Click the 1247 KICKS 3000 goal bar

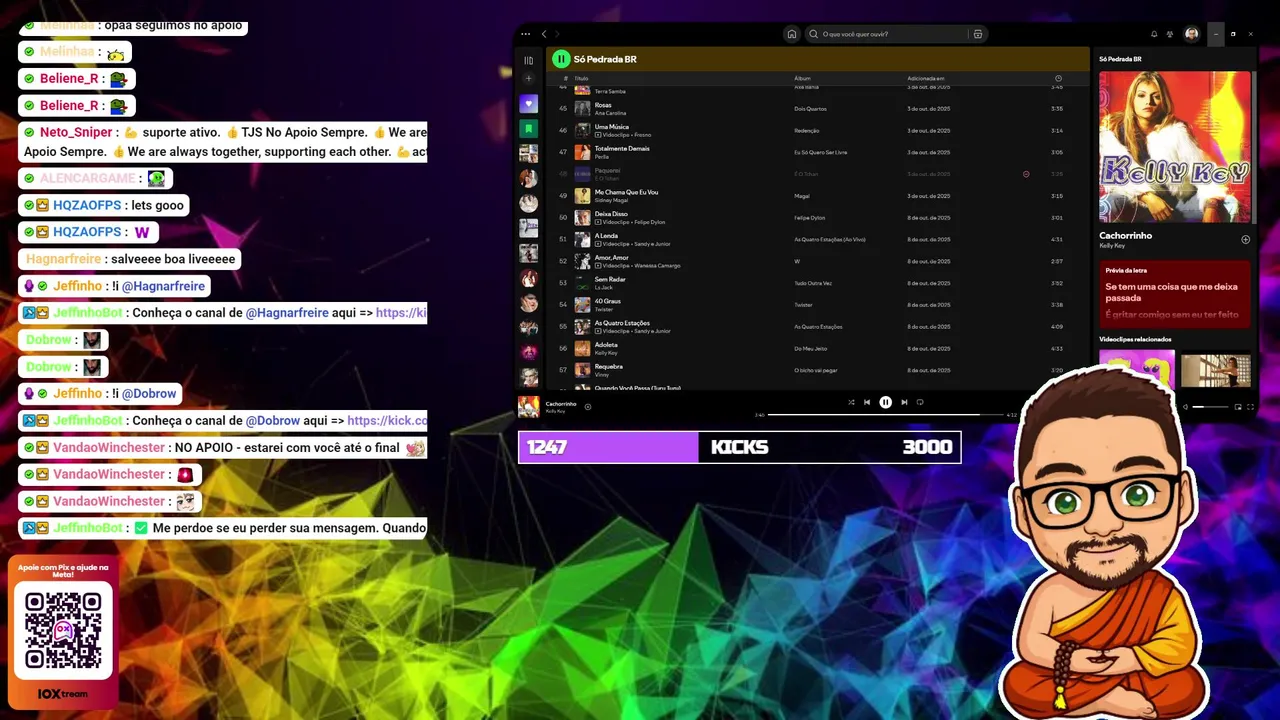click(739, 447)
